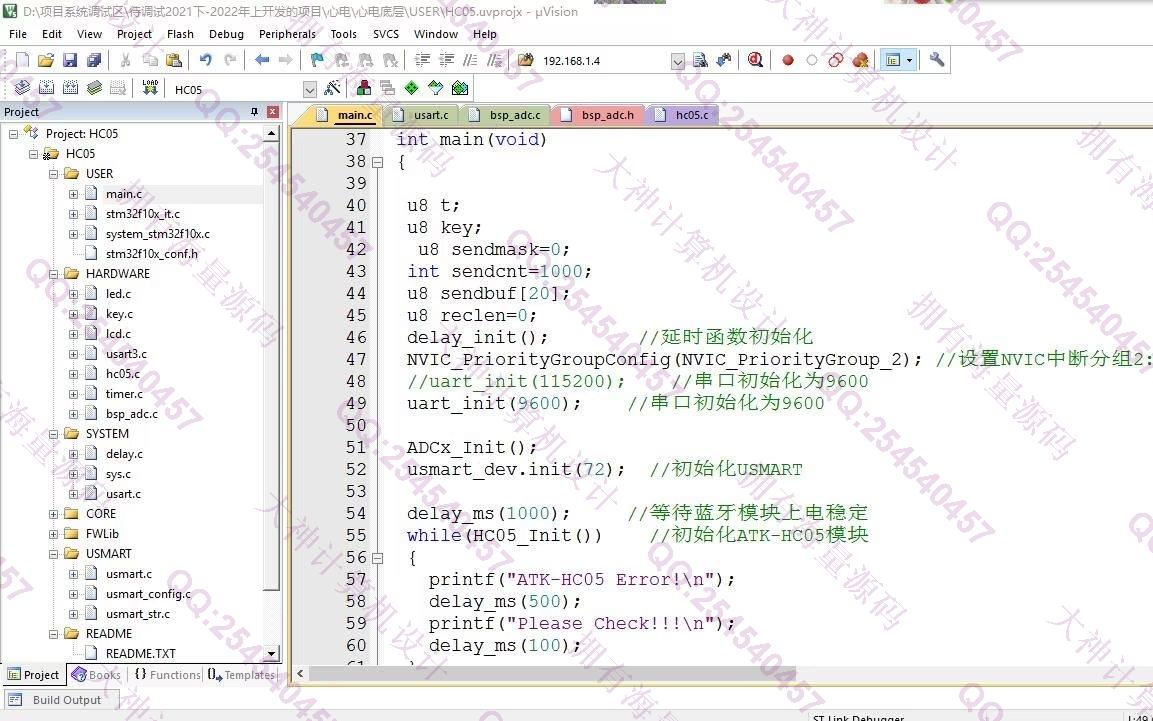Open Manage Project Items icon
Screen dimensions: 1153x721
[363, 88]
